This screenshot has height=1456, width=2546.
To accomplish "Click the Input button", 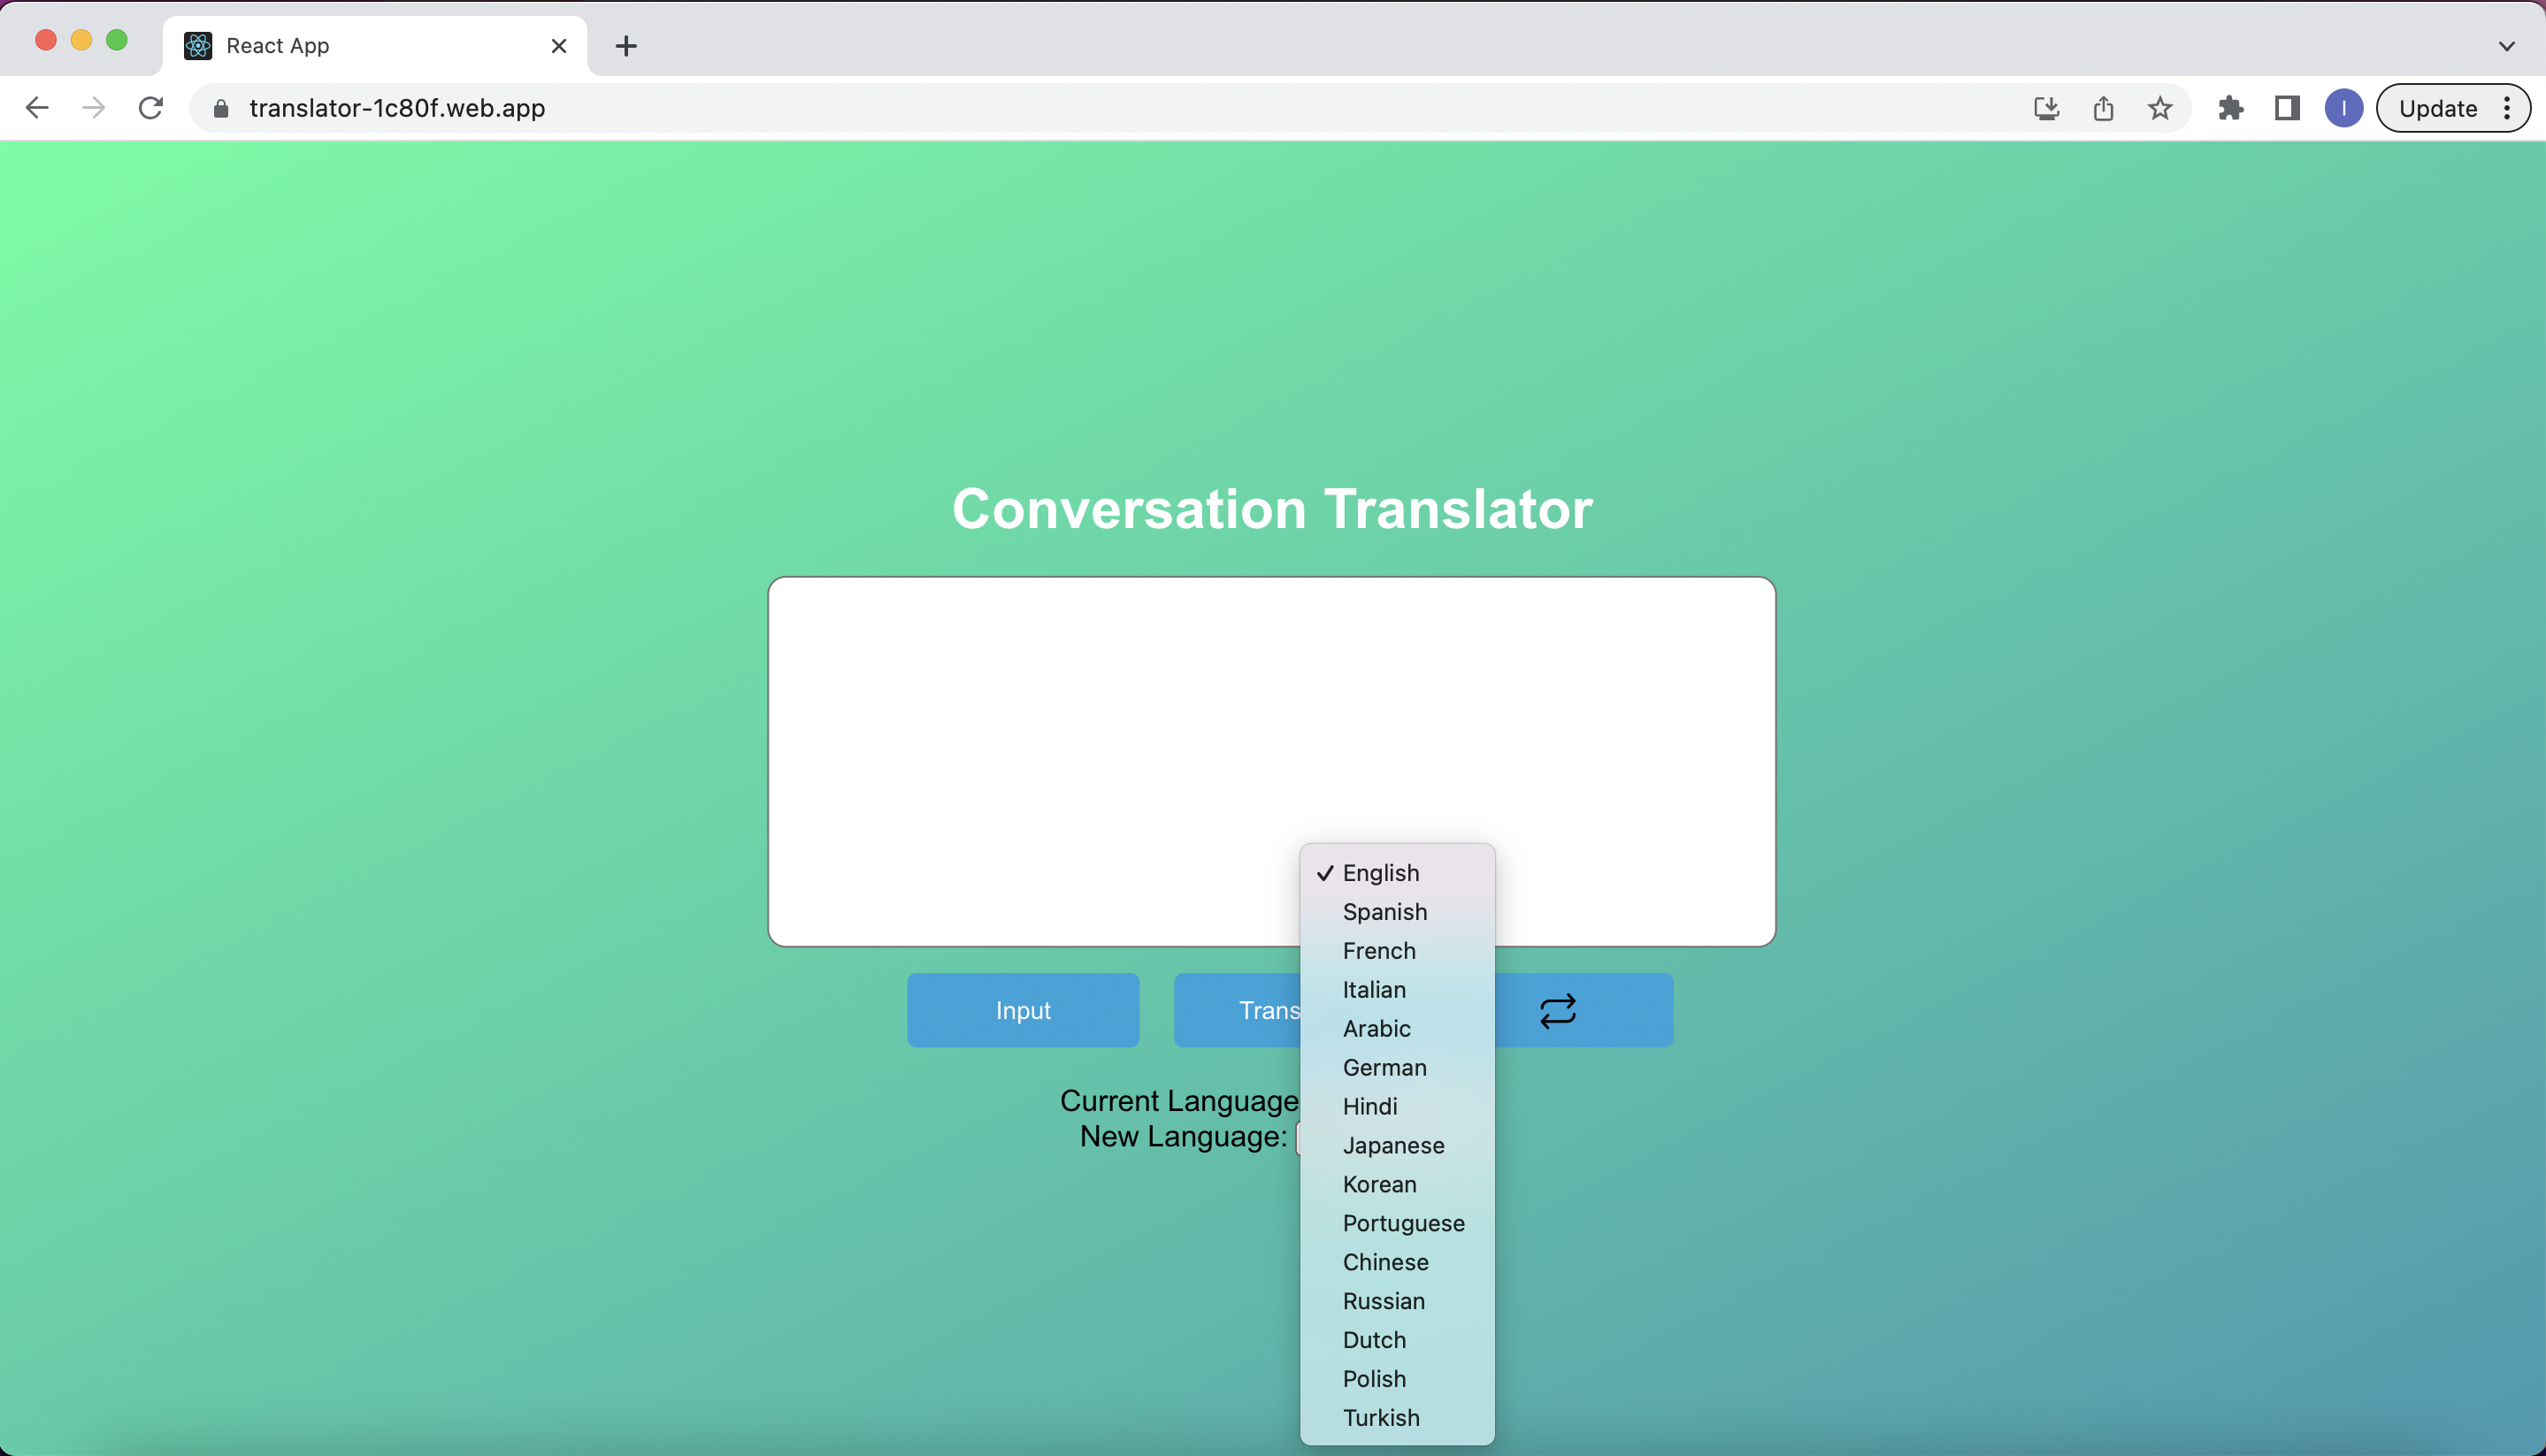I will click(1022, 1010).
